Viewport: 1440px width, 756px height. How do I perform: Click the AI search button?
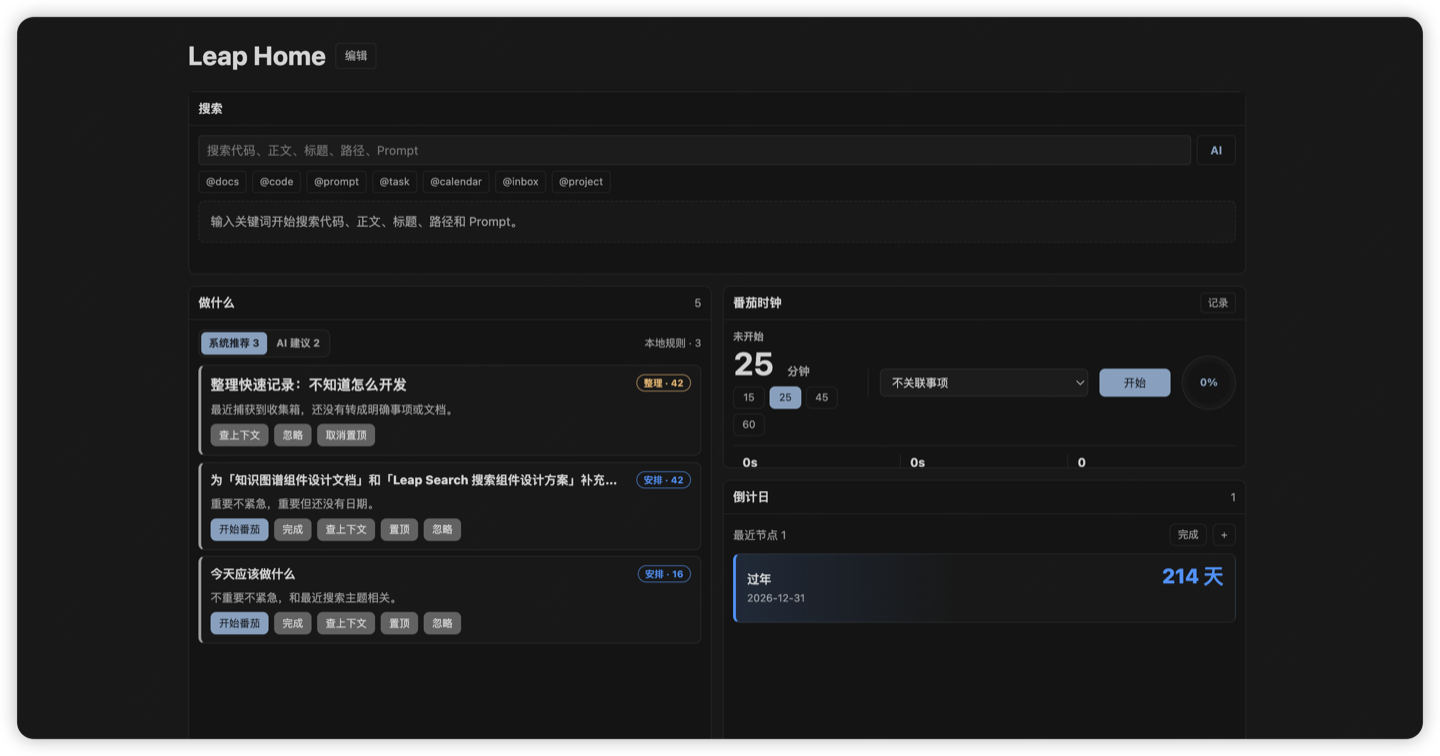point(1216,150)
